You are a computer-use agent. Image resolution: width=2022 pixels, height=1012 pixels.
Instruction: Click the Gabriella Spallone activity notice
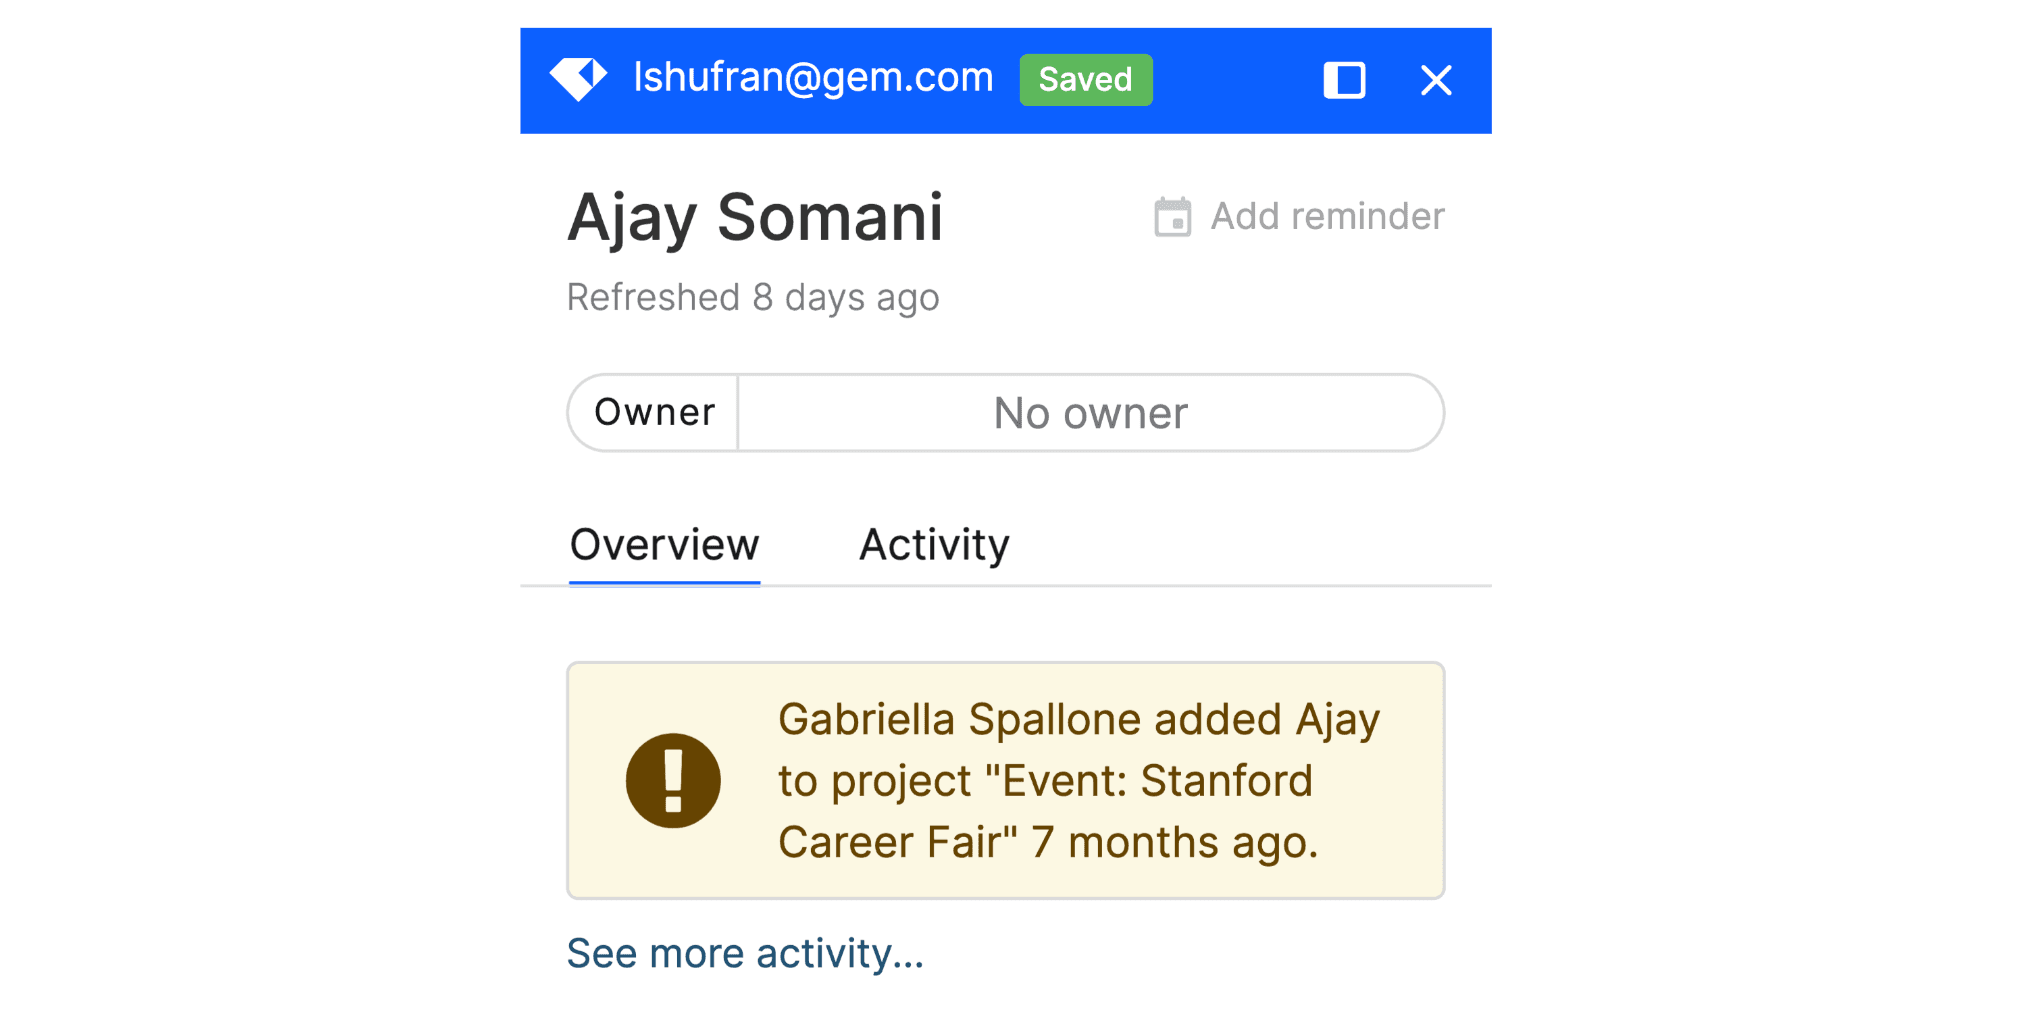coord(1078,720)
